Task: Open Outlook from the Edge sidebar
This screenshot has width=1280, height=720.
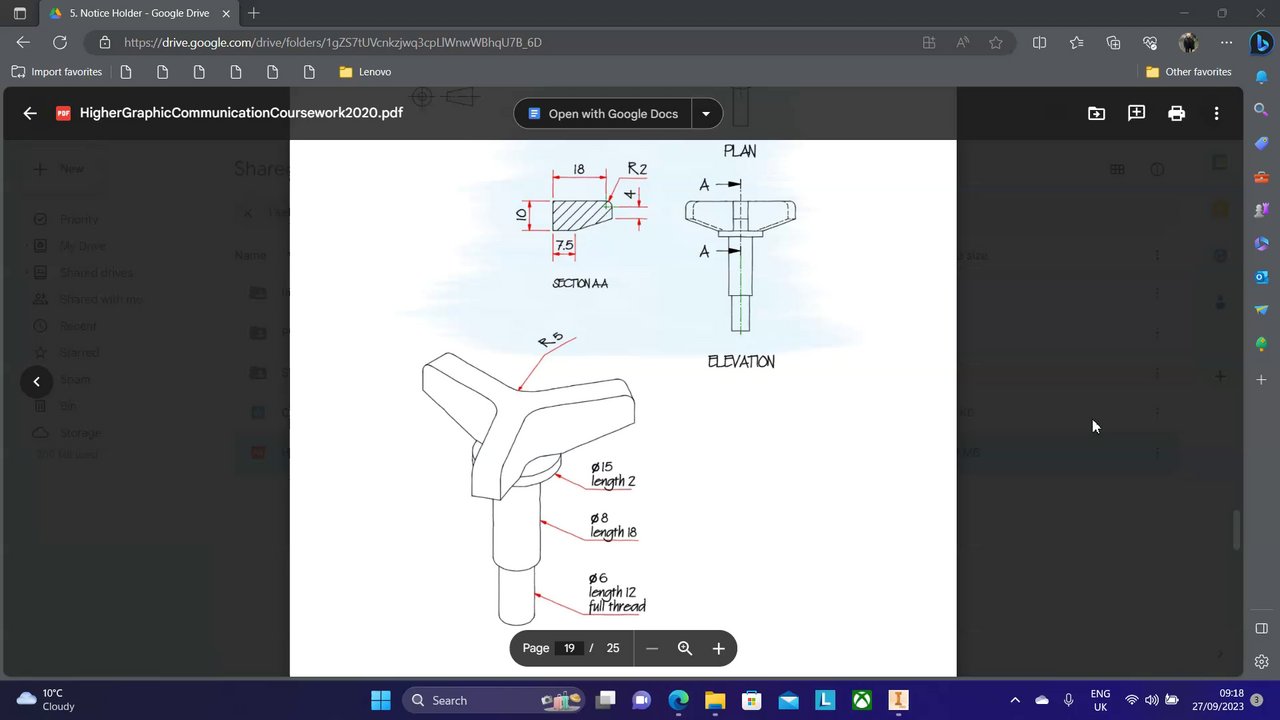Action: pos(1262,277)
